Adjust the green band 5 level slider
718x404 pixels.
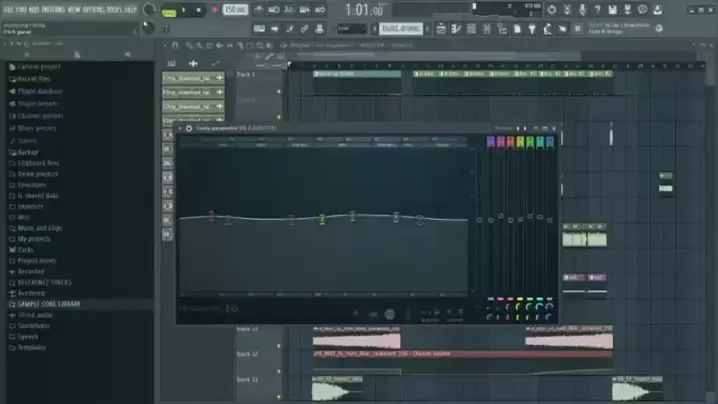coord(529,215)
